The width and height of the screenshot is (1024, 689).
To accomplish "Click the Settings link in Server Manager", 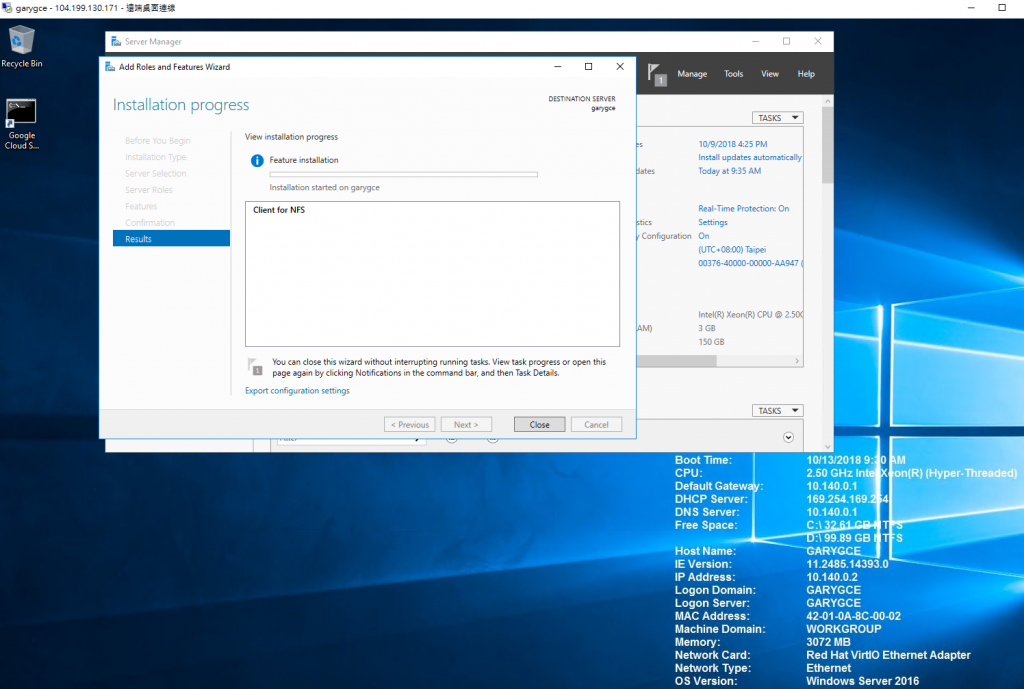I will [712, 222].
